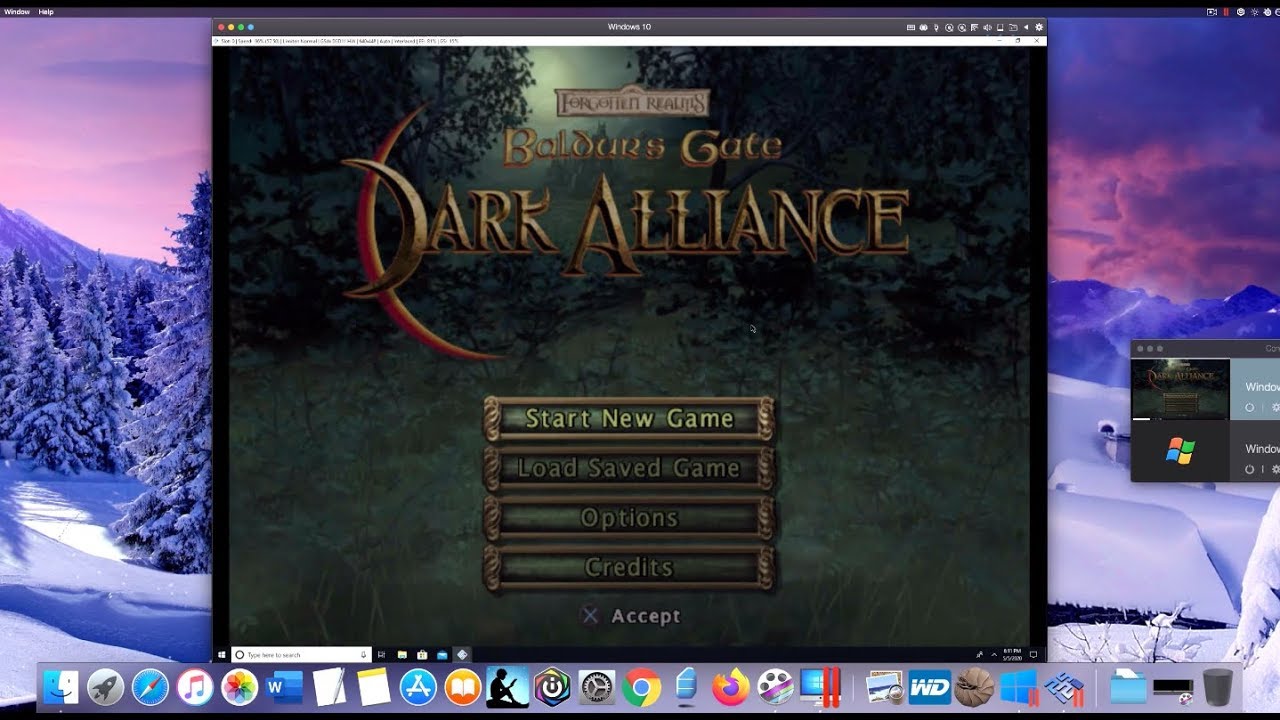Screen dimensions: 1280x720
Task: Launch Safari from the Dock
Action: click(x=150, y=687)
